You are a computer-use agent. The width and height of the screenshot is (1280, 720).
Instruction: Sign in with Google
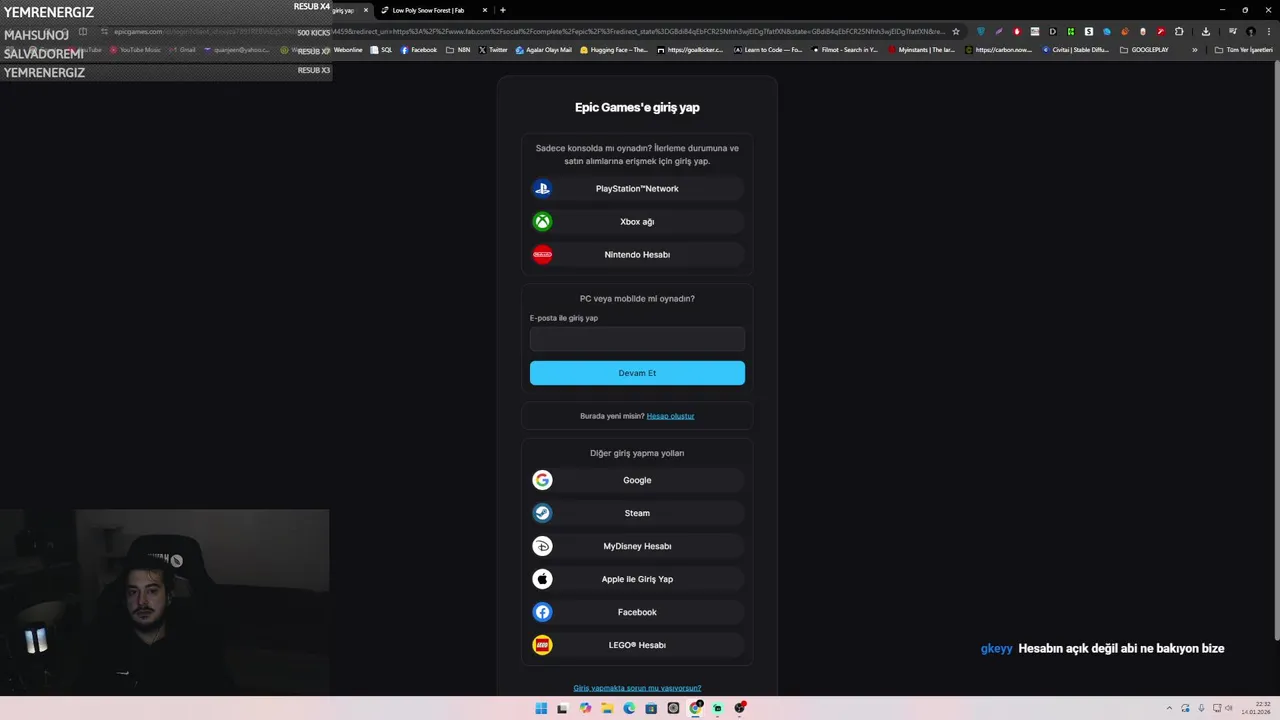tap(637, 480)
